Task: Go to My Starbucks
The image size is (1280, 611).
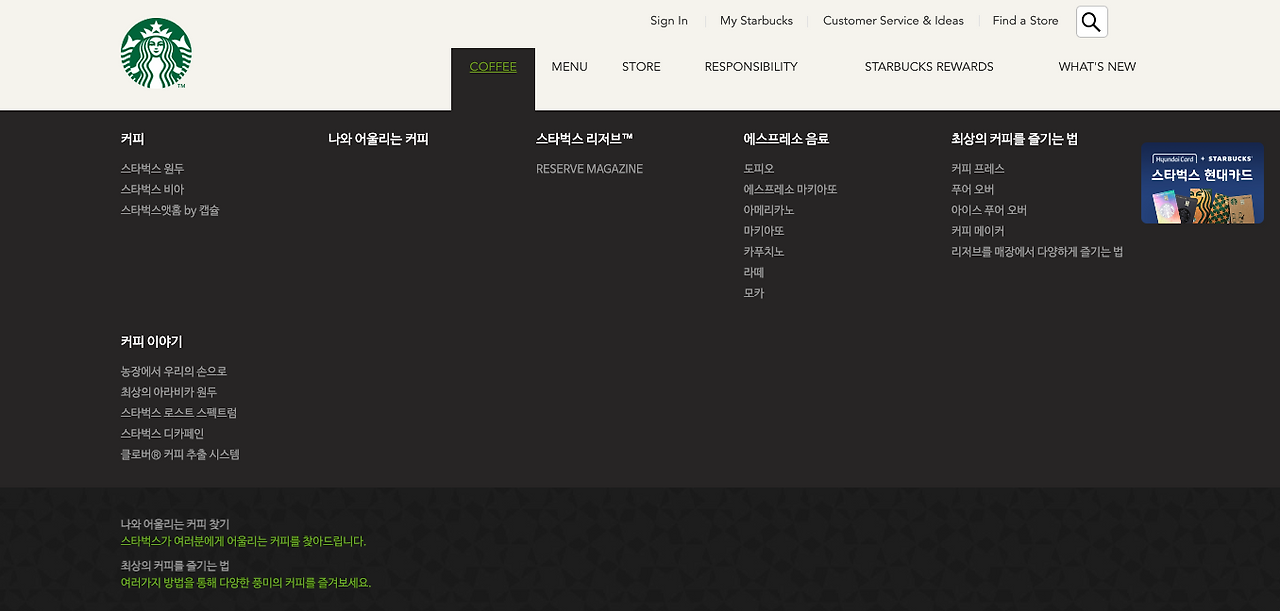Action: (x=756, y=21)
